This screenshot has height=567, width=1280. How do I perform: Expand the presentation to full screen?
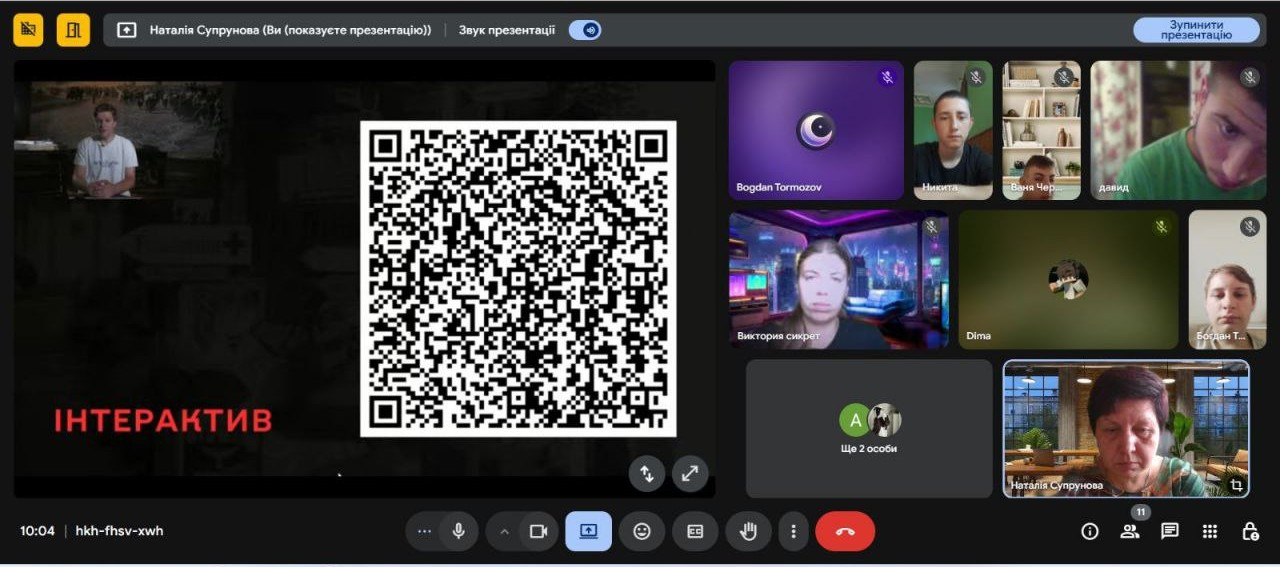(690, 474)
